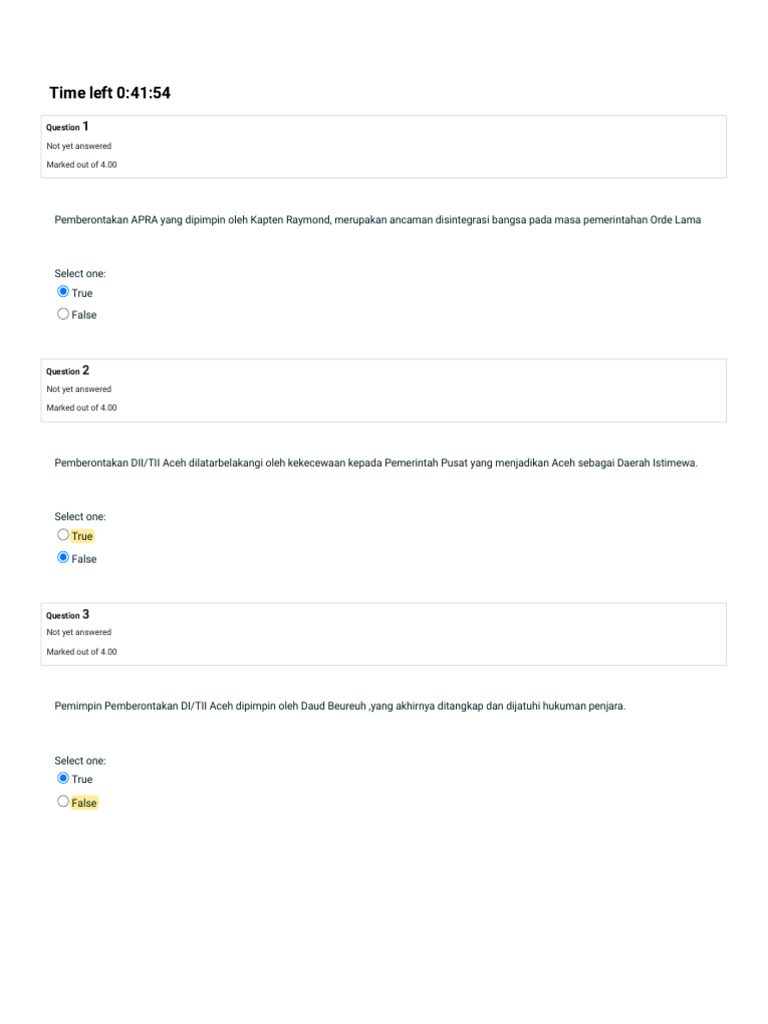Click the Question 1 heading
Screen dimensions: 768x1024
coord(68,127)
